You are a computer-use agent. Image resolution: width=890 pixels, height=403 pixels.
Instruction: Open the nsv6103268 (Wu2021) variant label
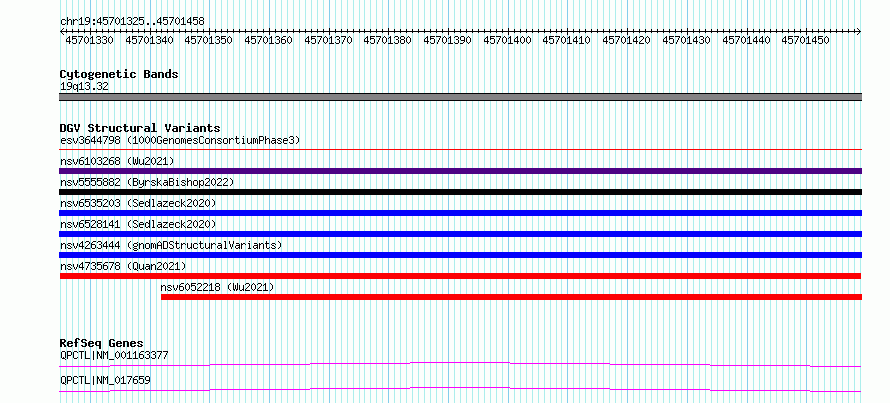[117, 161]
